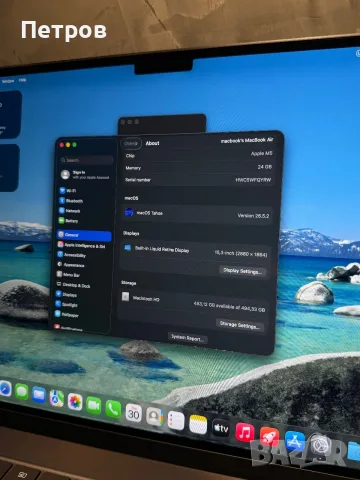The image size is (360, 480).
Task: Go back using the toolbar back arrow
Action: pyautogui.click(x=127, y=143)
